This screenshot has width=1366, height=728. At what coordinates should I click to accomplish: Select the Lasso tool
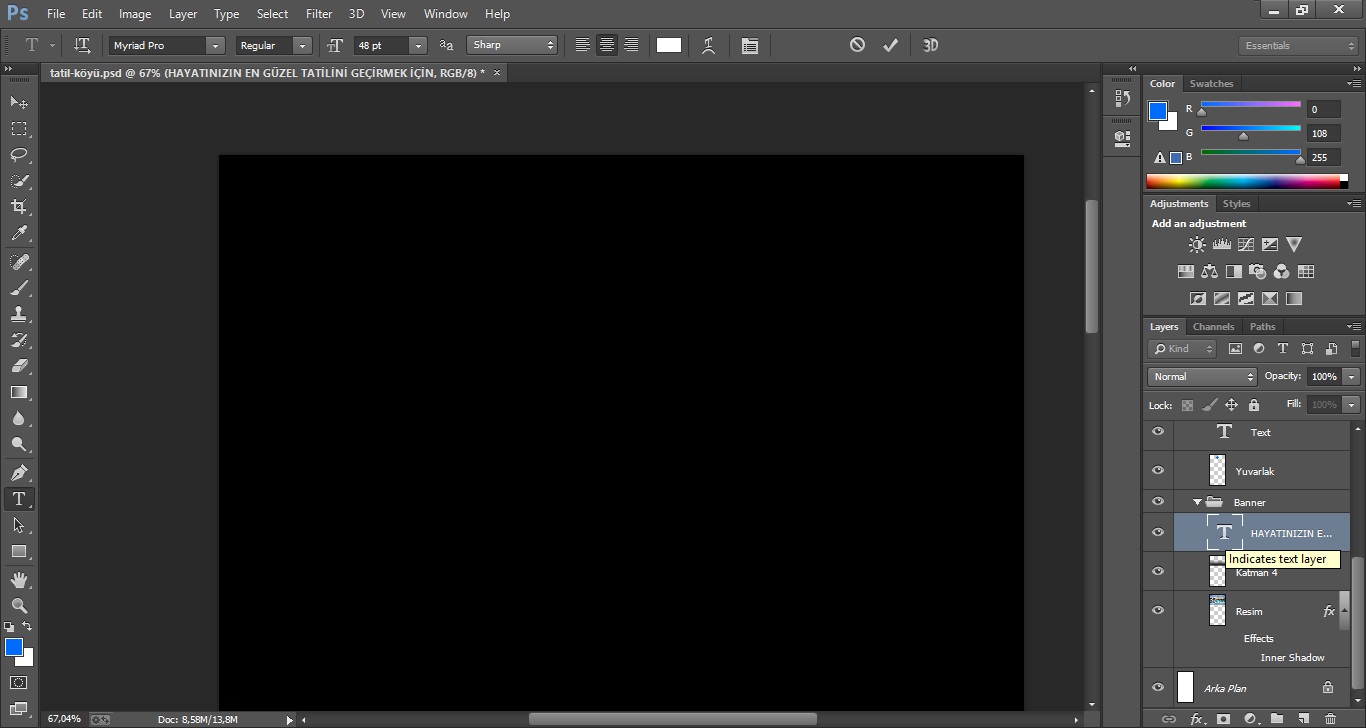tap(19, 154)
